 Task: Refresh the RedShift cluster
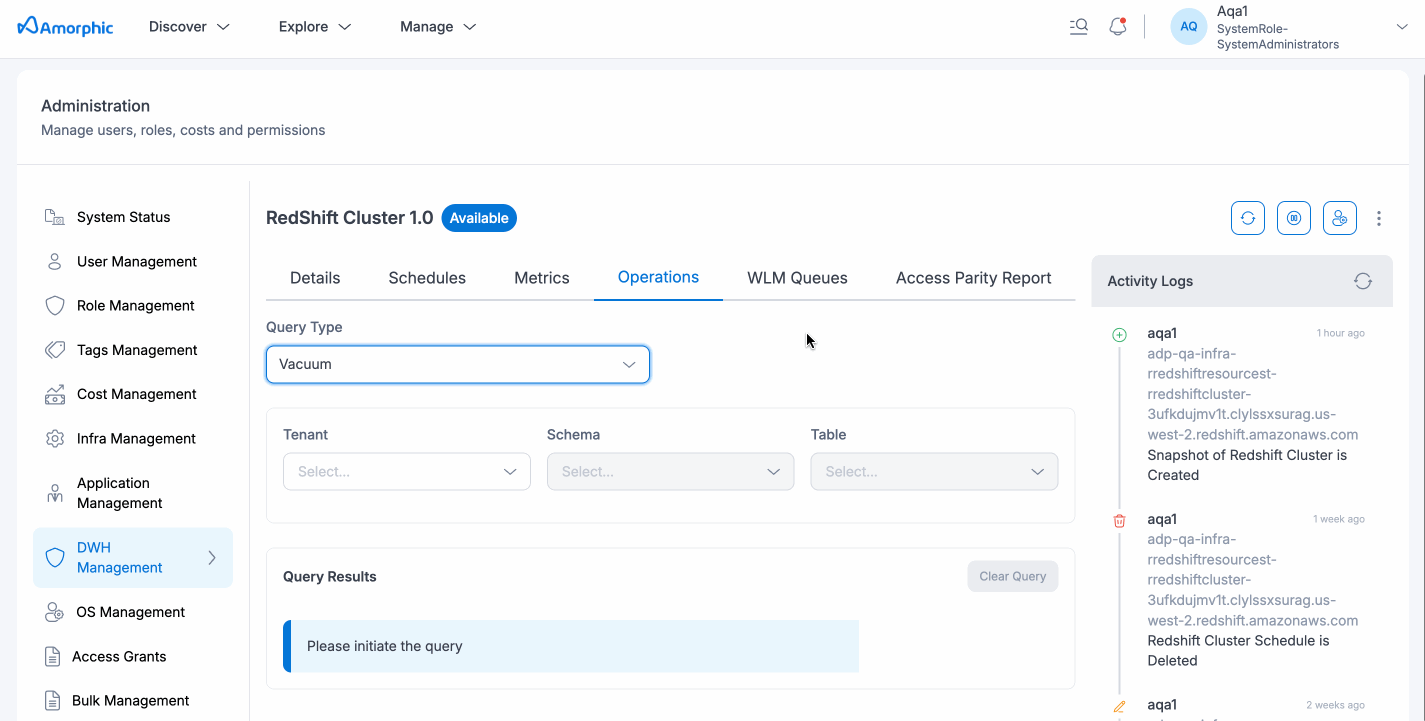(x=1248, y=218)
